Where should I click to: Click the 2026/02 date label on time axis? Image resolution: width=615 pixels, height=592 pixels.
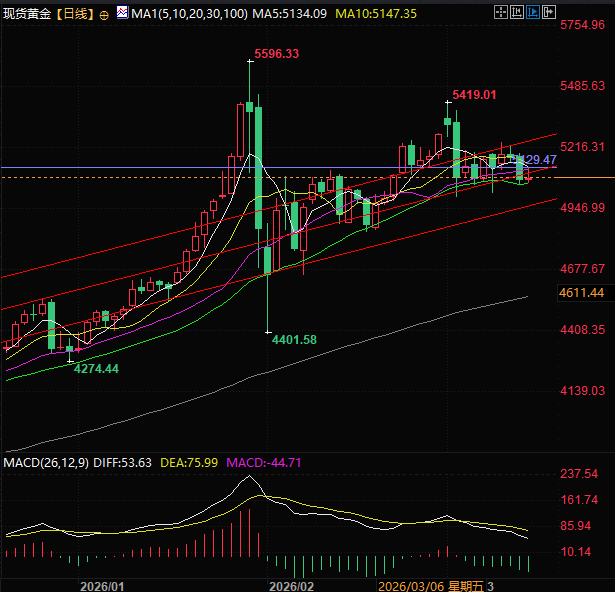291,586
